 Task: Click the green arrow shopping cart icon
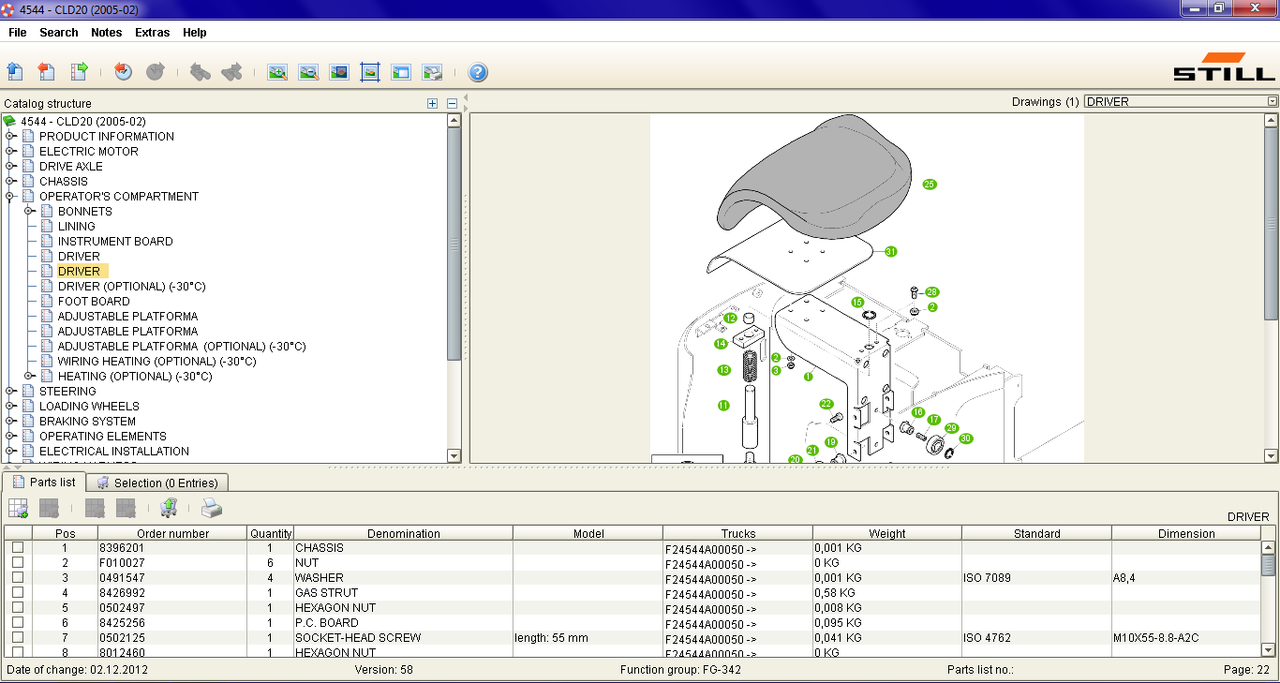pyautogui.click(x=169, y=508)
